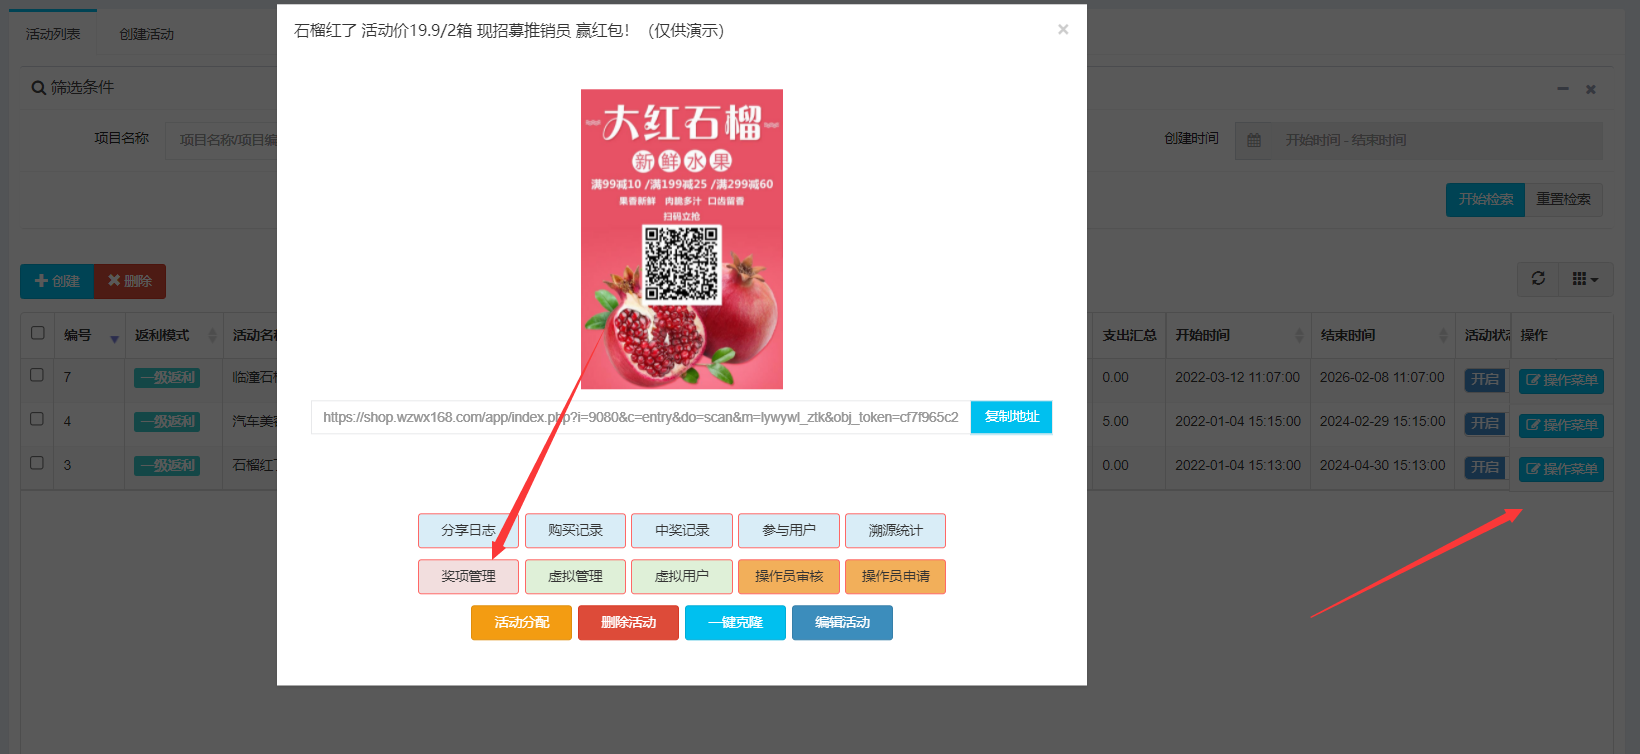Open 虚拟管理 button
The width and height of the screenshot is (1640, 754).
click(575, 577)
